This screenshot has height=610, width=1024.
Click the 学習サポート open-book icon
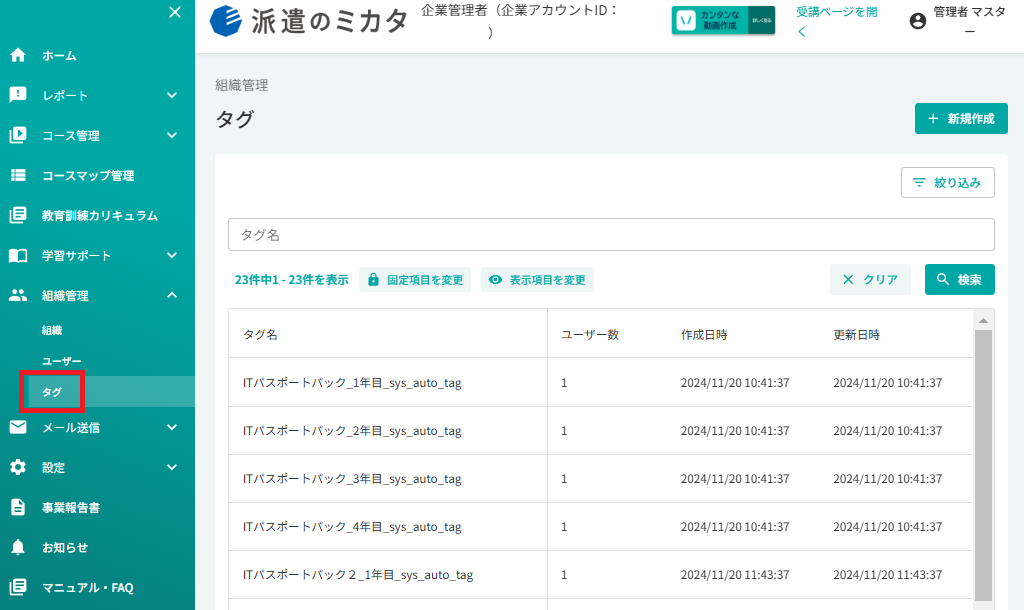pos(18,255)
